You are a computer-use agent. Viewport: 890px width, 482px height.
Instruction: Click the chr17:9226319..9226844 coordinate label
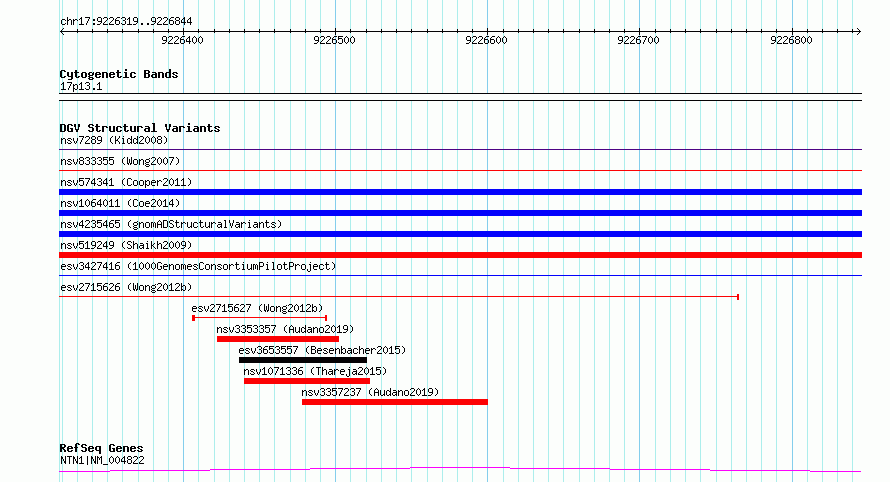(x=126, y=22)
